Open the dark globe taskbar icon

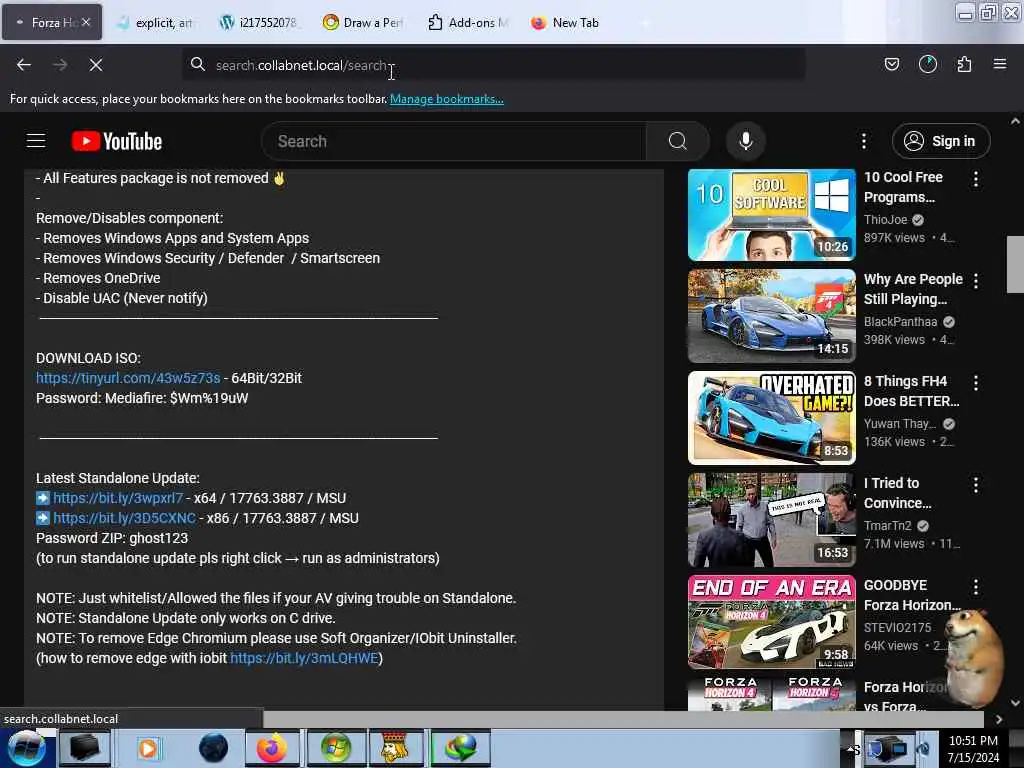(213, 748)
